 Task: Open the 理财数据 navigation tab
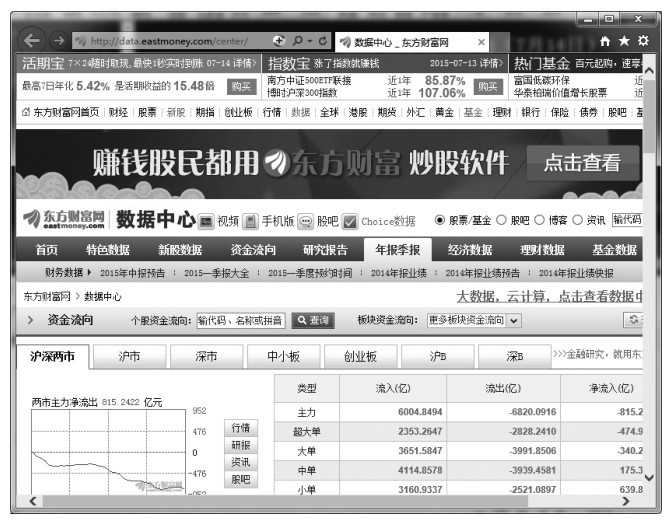542,249
